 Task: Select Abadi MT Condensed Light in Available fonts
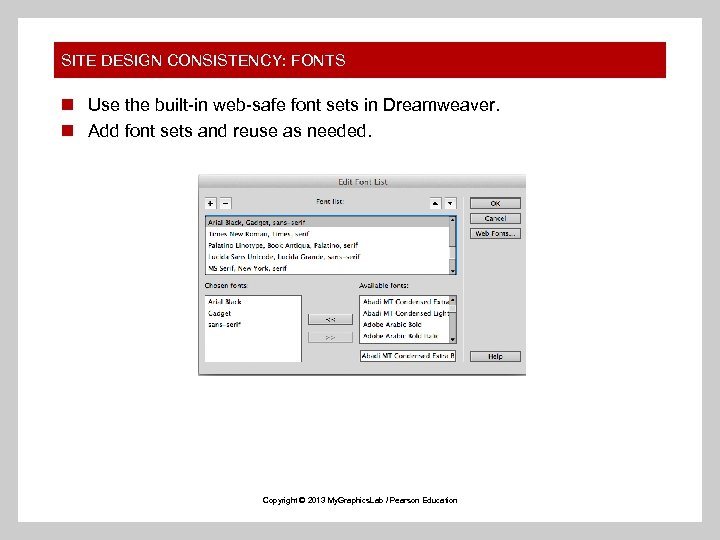coord(405,313)
